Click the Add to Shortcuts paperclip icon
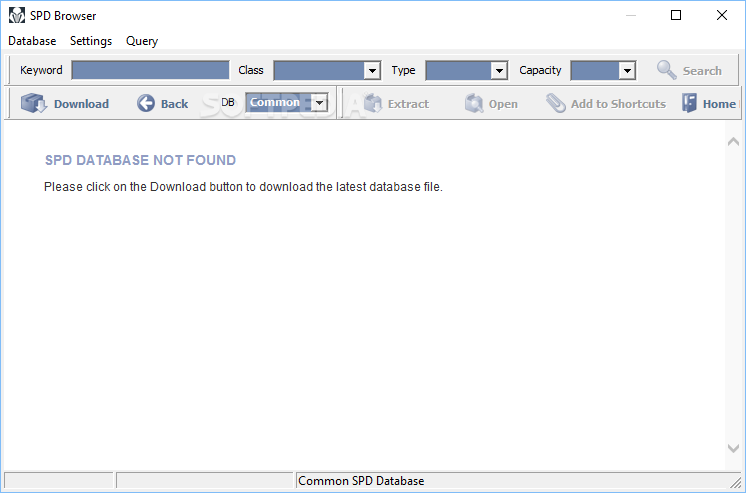 coord(555,103)
